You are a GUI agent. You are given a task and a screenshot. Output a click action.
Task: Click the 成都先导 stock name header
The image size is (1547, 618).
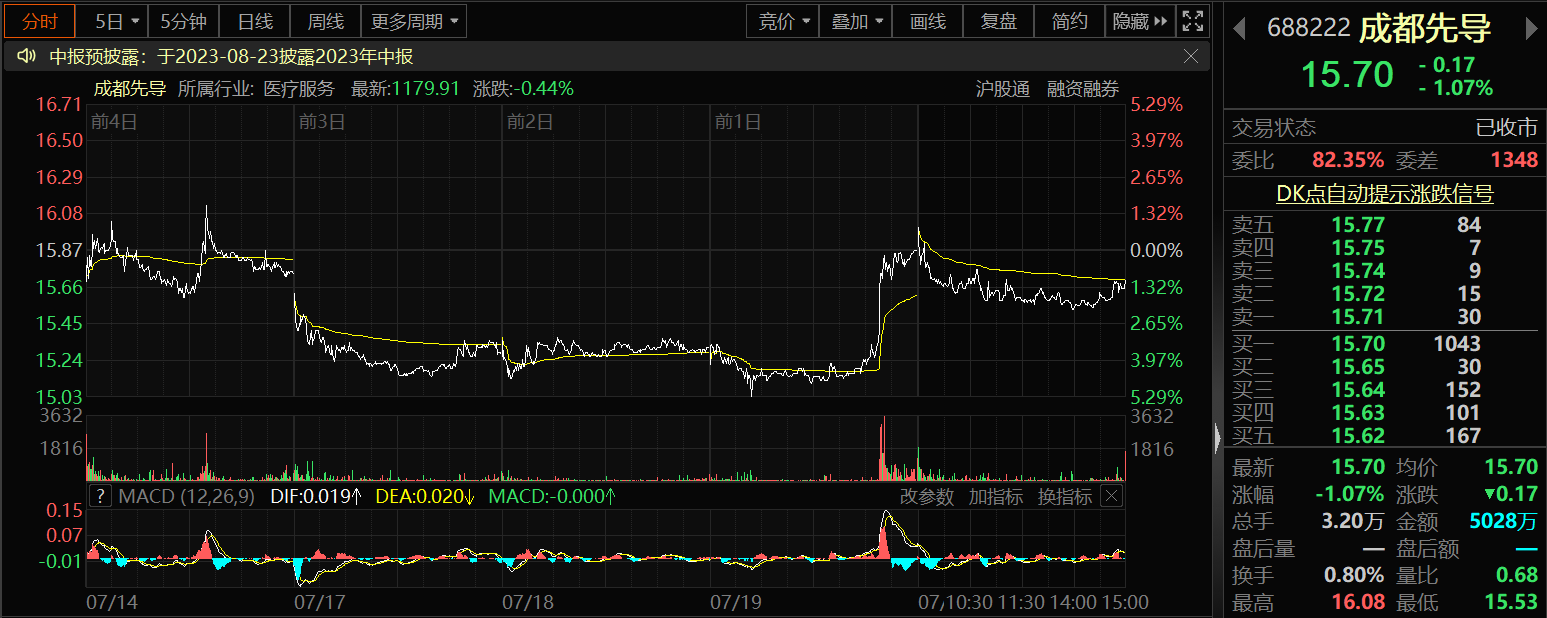point(1425,28)
